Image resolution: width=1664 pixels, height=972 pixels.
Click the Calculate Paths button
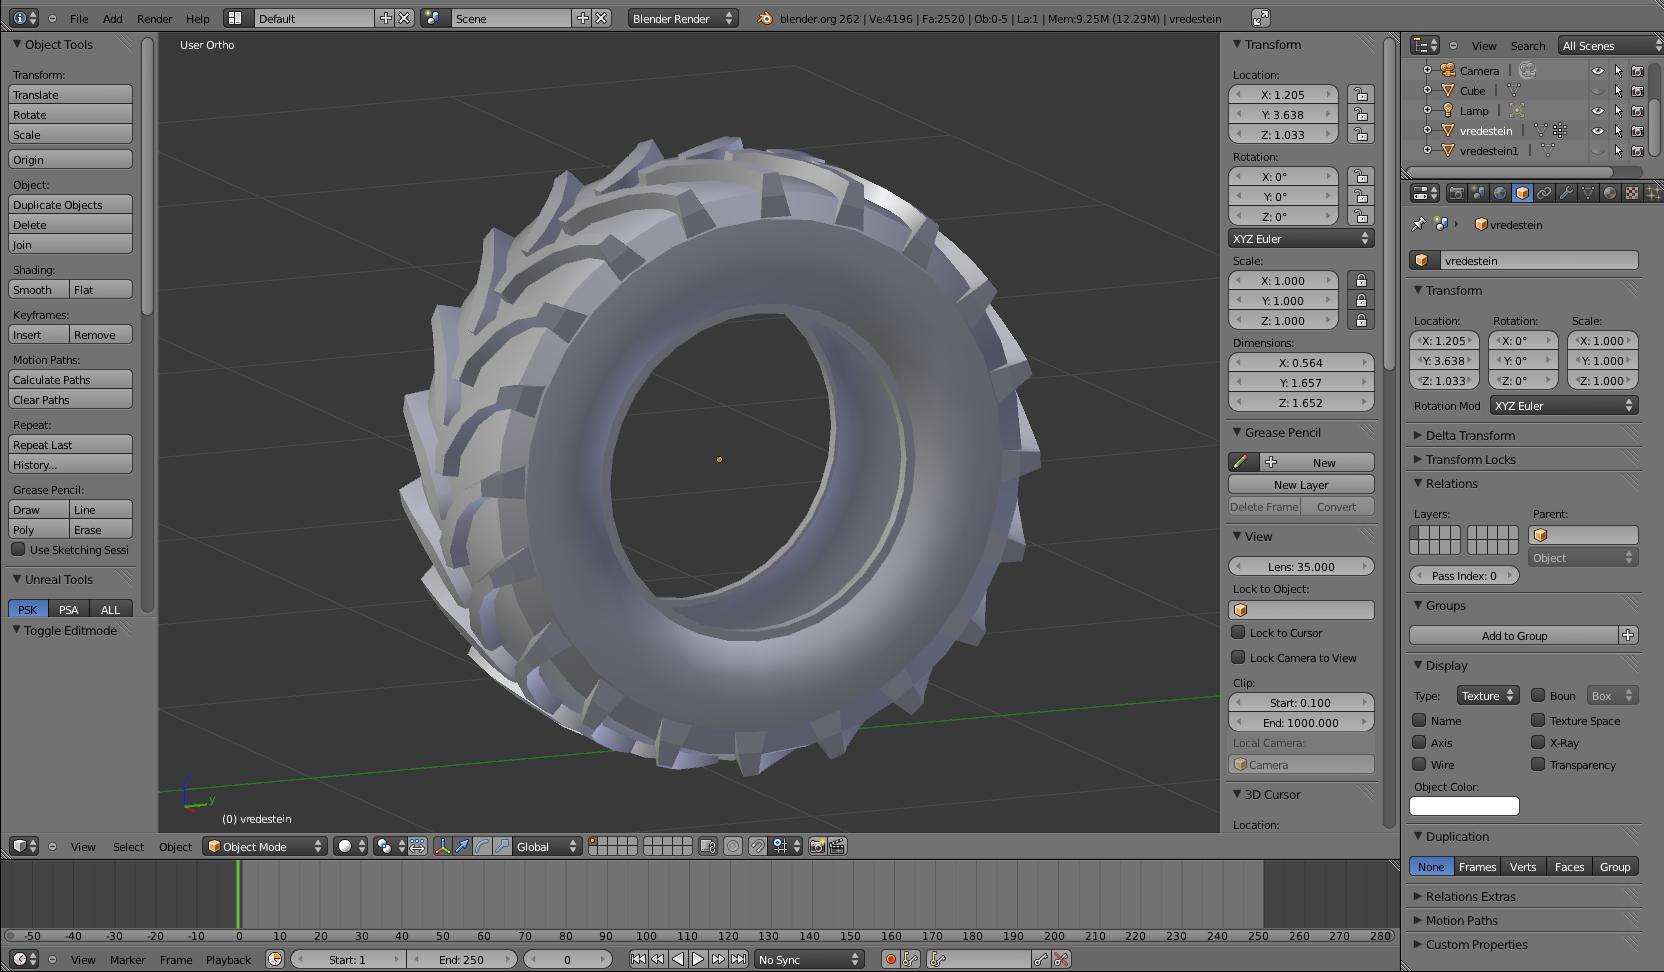pos(70,379)
